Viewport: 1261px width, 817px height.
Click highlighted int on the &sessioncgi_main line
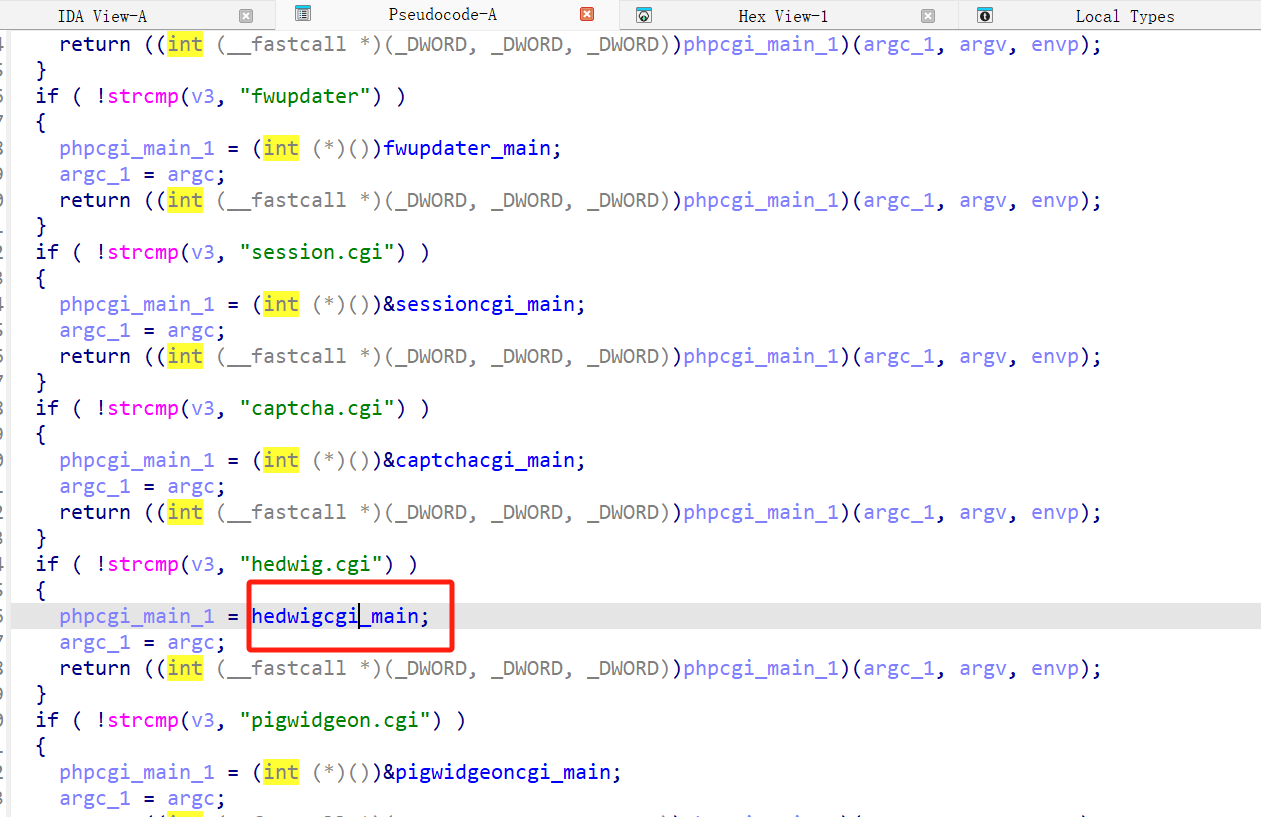(x=281, y=304)
